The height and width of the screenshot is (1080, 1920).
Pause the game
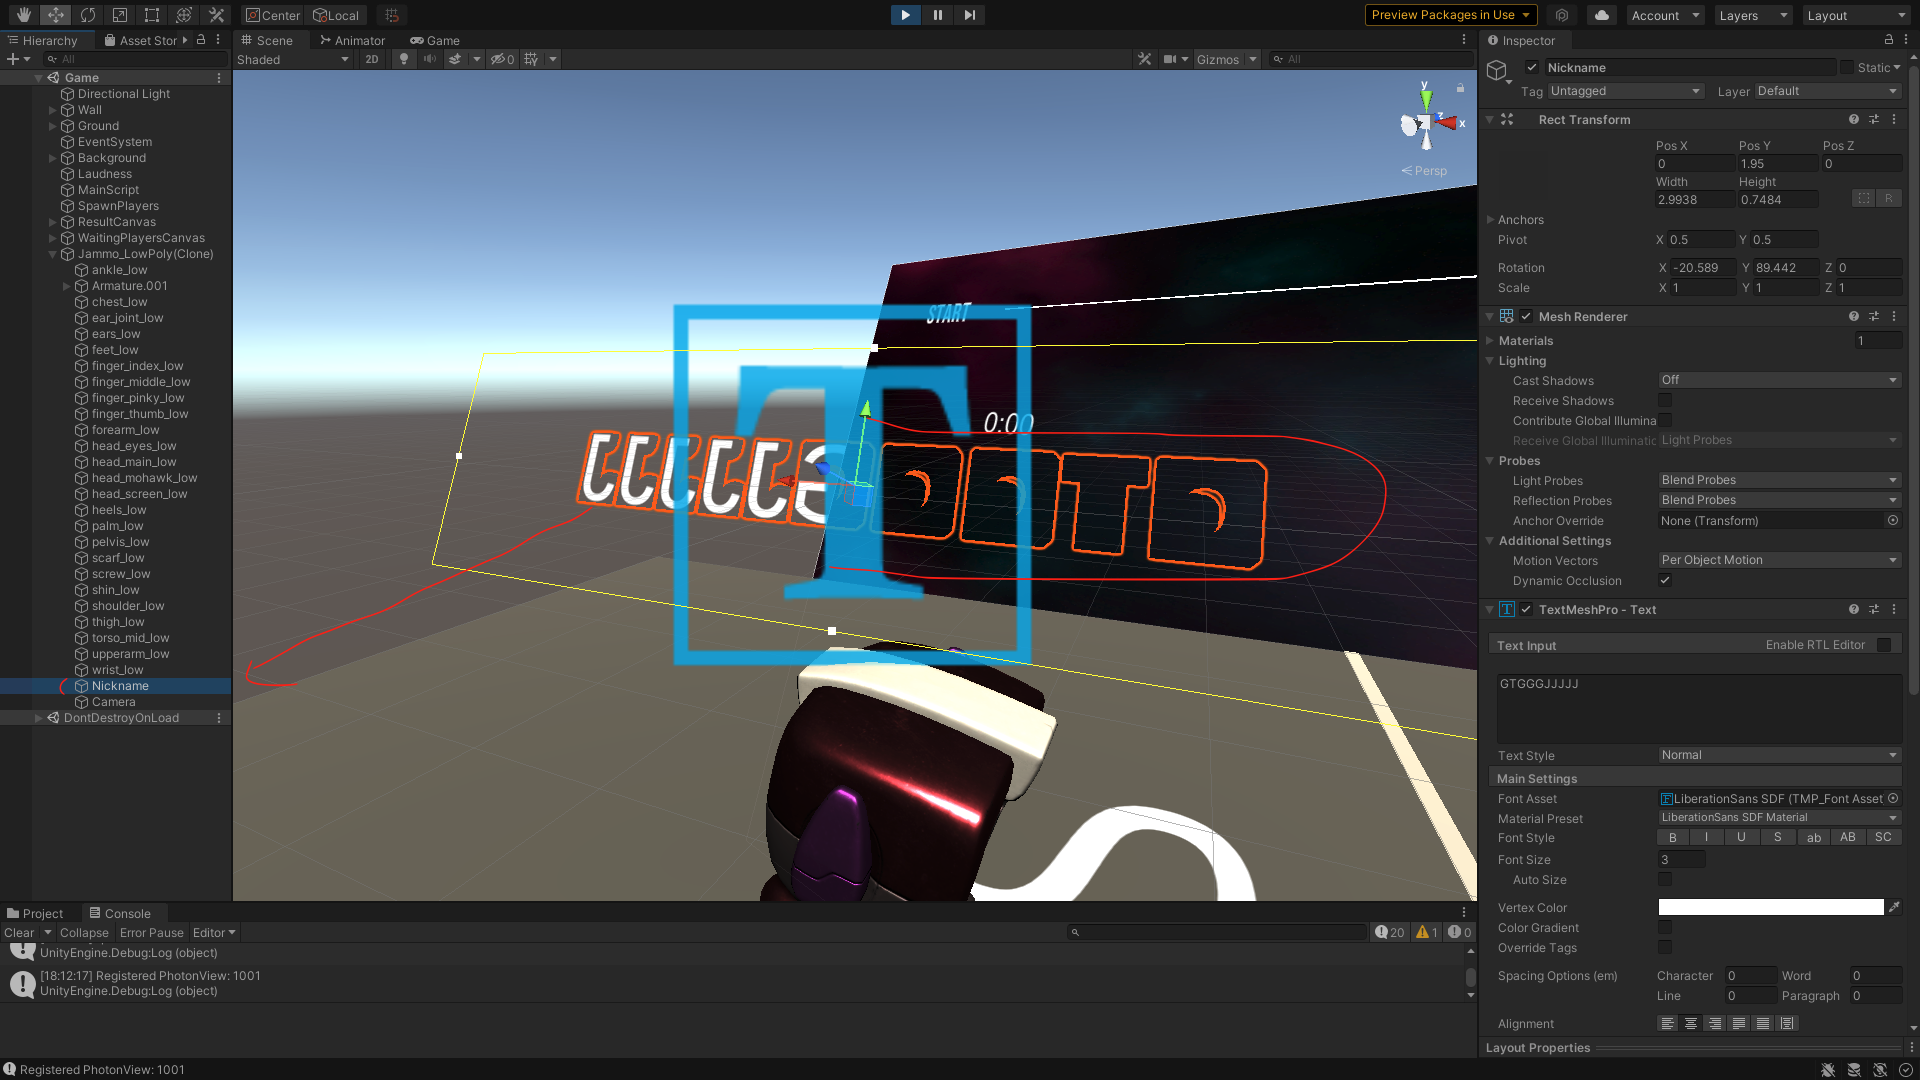[937, 15]
